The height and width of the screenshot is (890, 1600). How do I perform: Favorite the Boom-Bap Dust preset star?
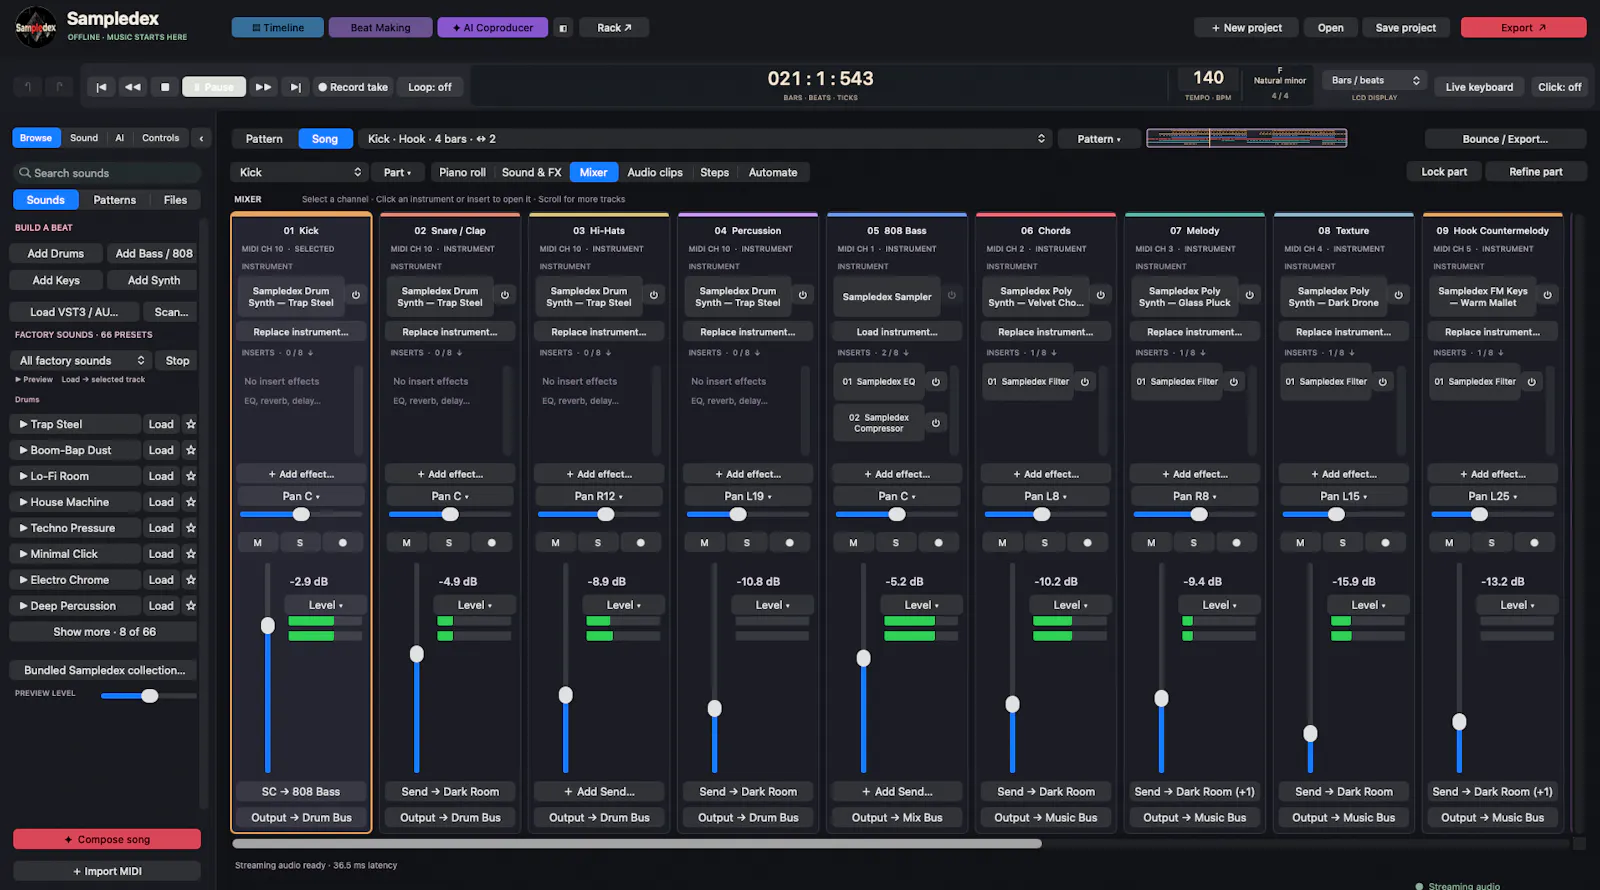pyautogui.click(x=191, y=450)
